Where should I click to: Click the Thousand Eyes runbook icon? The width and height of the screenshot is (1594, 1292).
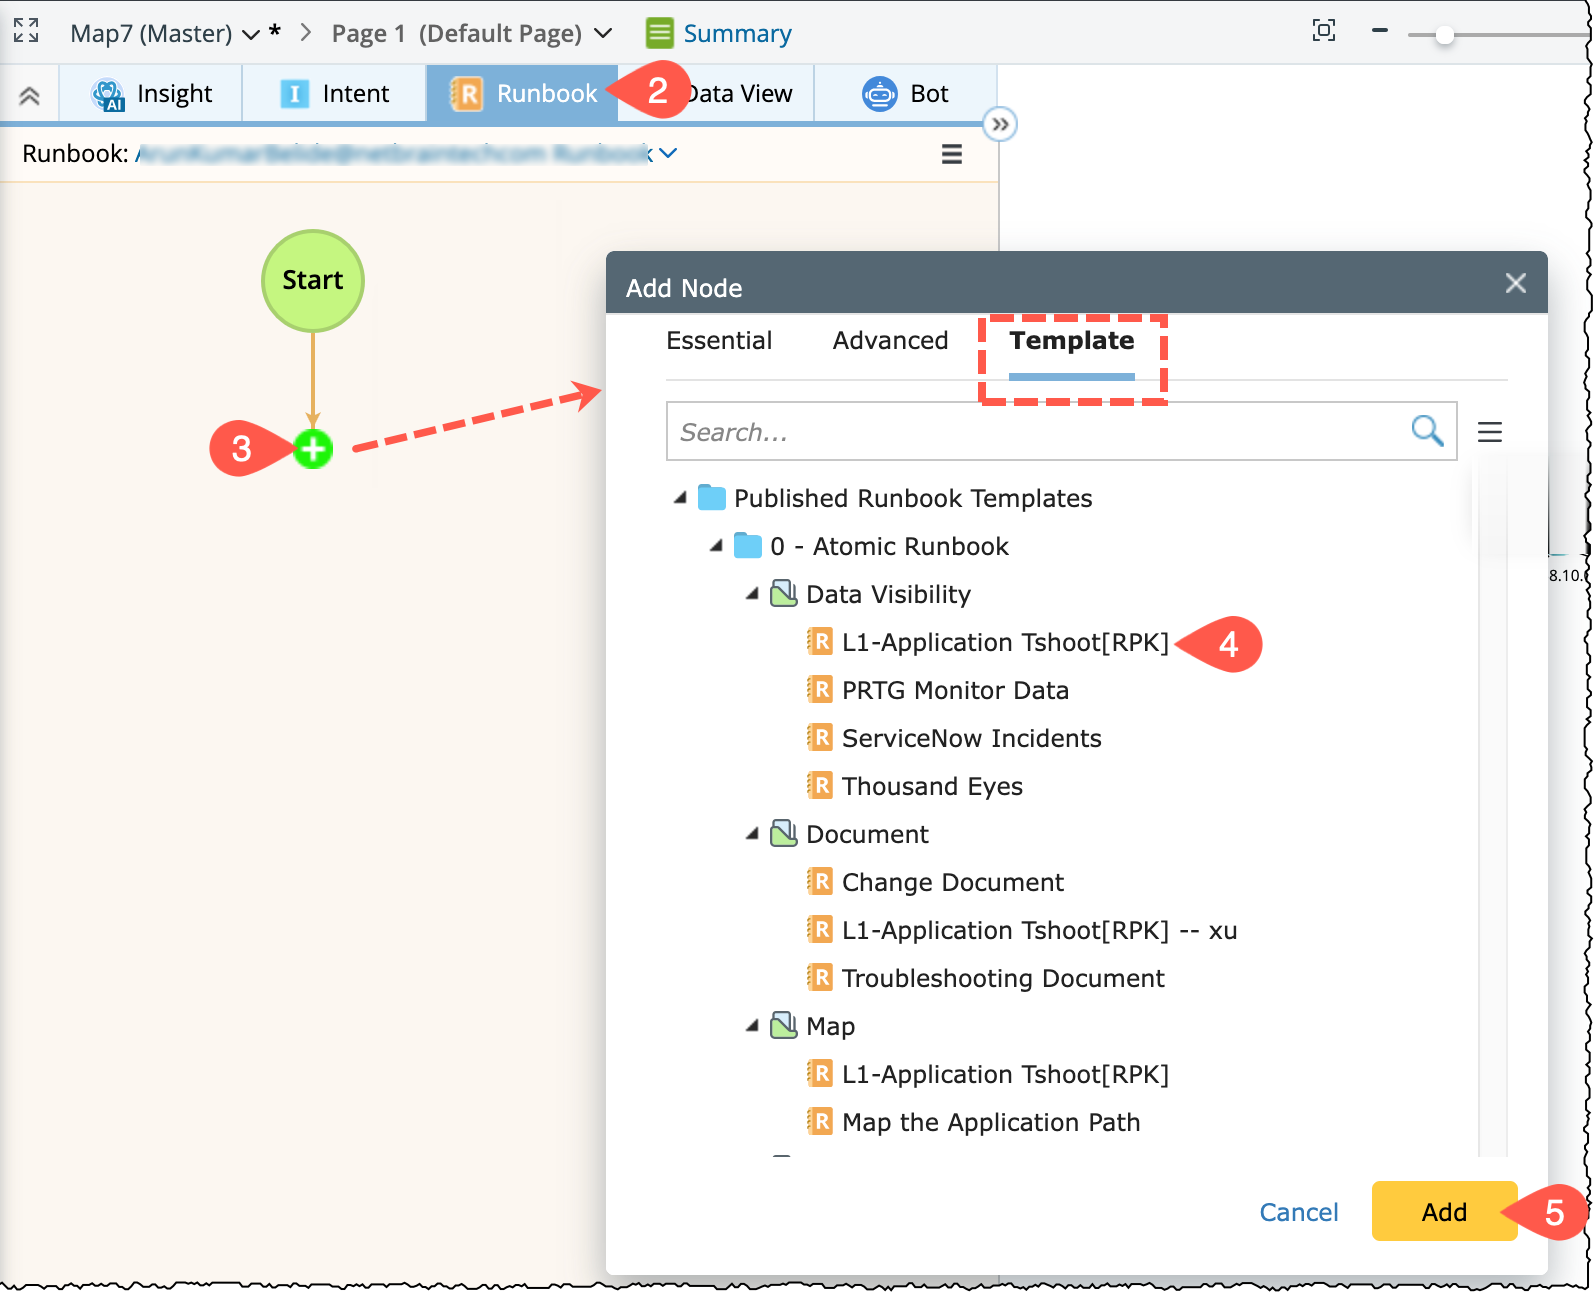point(820,785)
